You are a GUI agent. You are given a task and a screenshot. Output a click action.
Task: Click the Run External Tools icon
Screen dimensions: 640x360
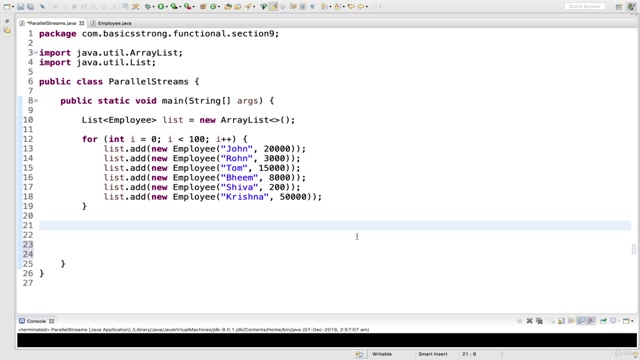(x=187, y=7)
